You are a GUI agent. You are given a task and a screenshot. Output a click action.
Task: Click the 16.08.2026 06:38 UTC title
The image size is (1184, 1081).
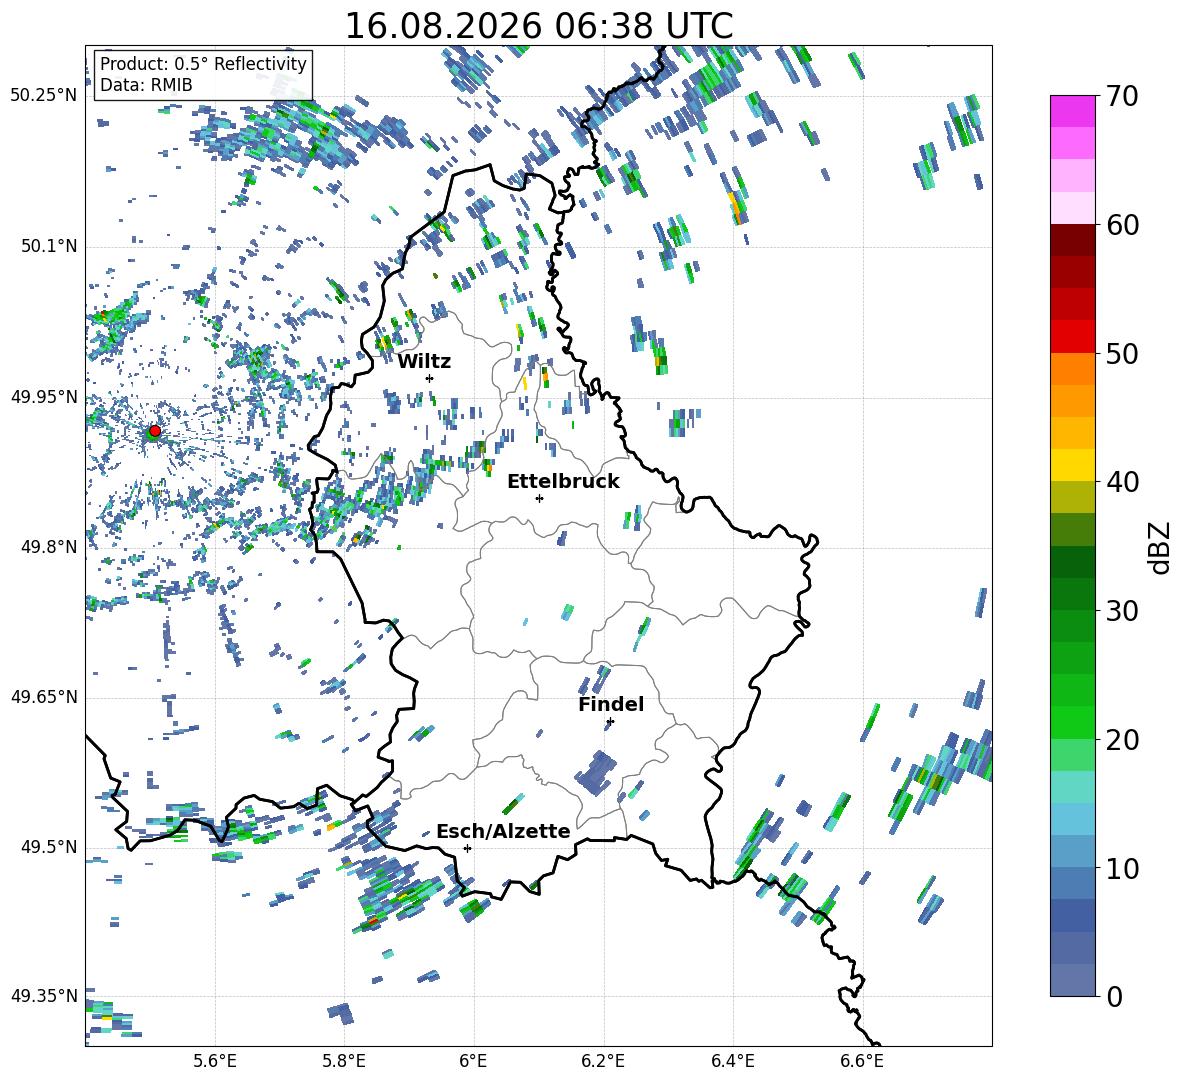click(x=538, y=26)
